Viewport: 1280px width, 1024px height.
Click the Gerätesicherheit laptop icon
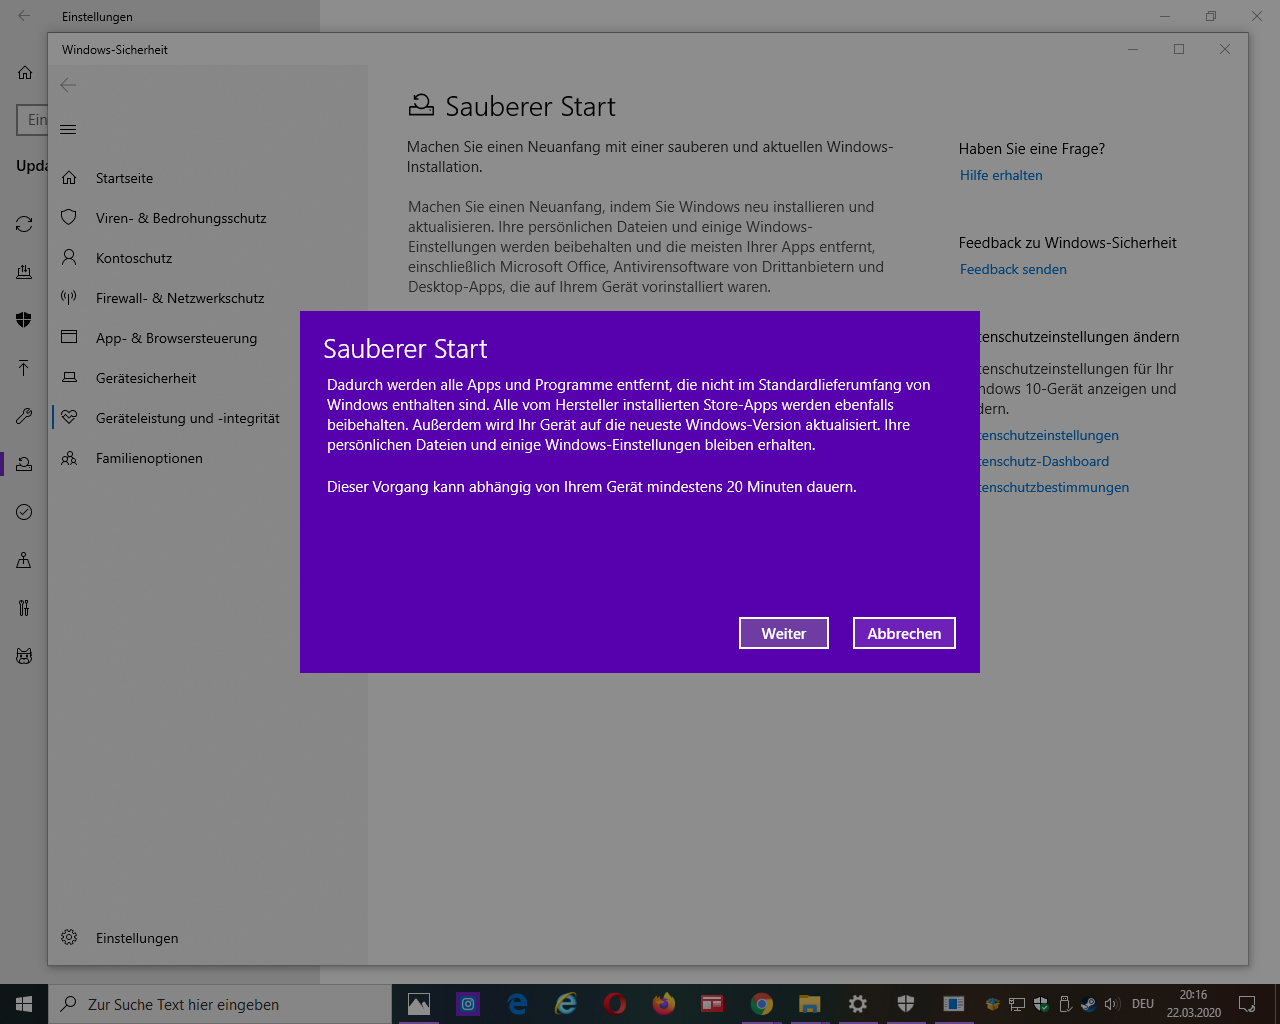click(x=69, y=377)
